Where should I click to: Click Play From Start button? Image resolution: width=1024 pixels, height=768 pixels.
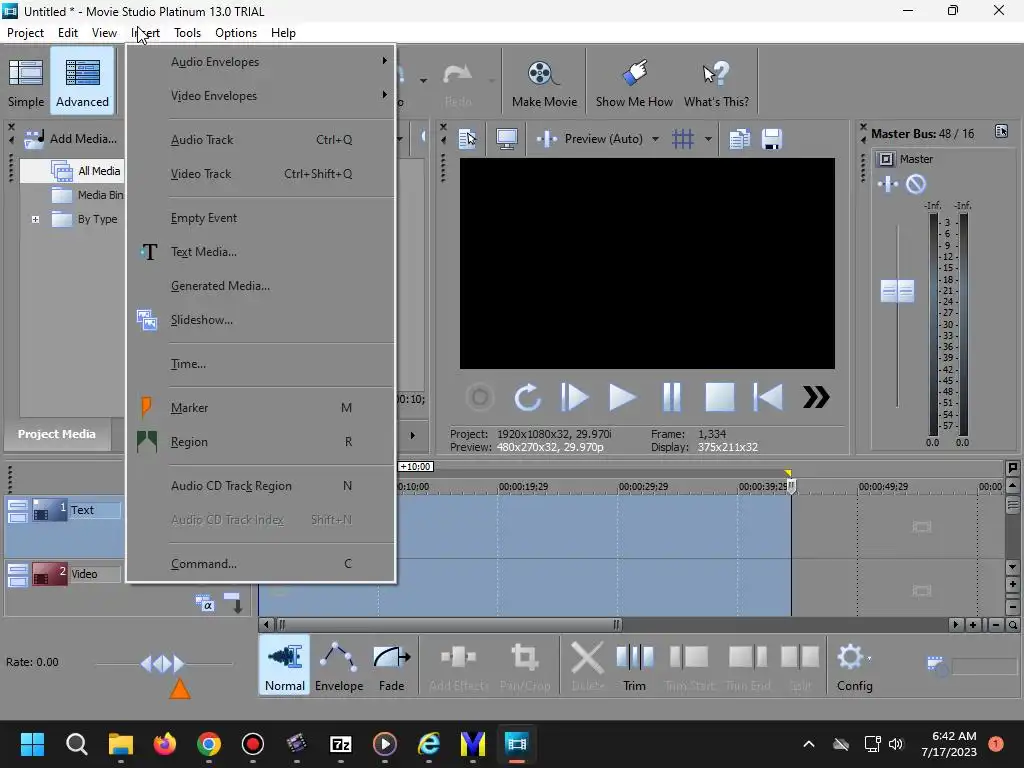tap(575, 397)
